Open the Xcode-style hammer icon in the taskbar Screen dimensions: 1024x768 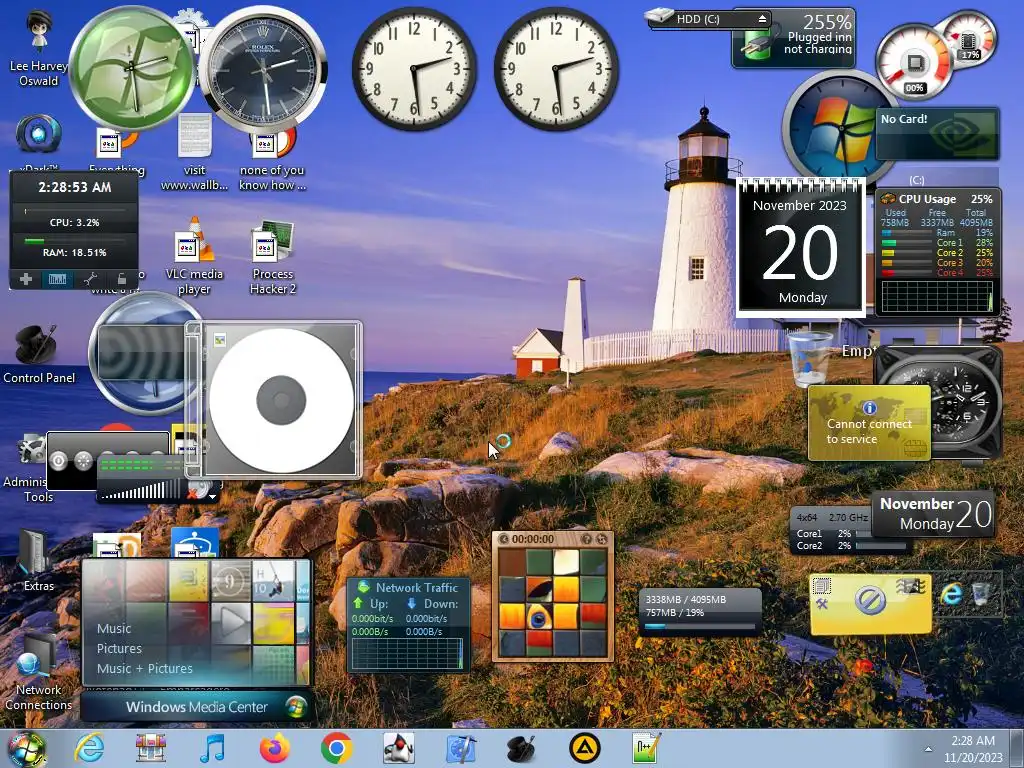(x=460, y=748)
